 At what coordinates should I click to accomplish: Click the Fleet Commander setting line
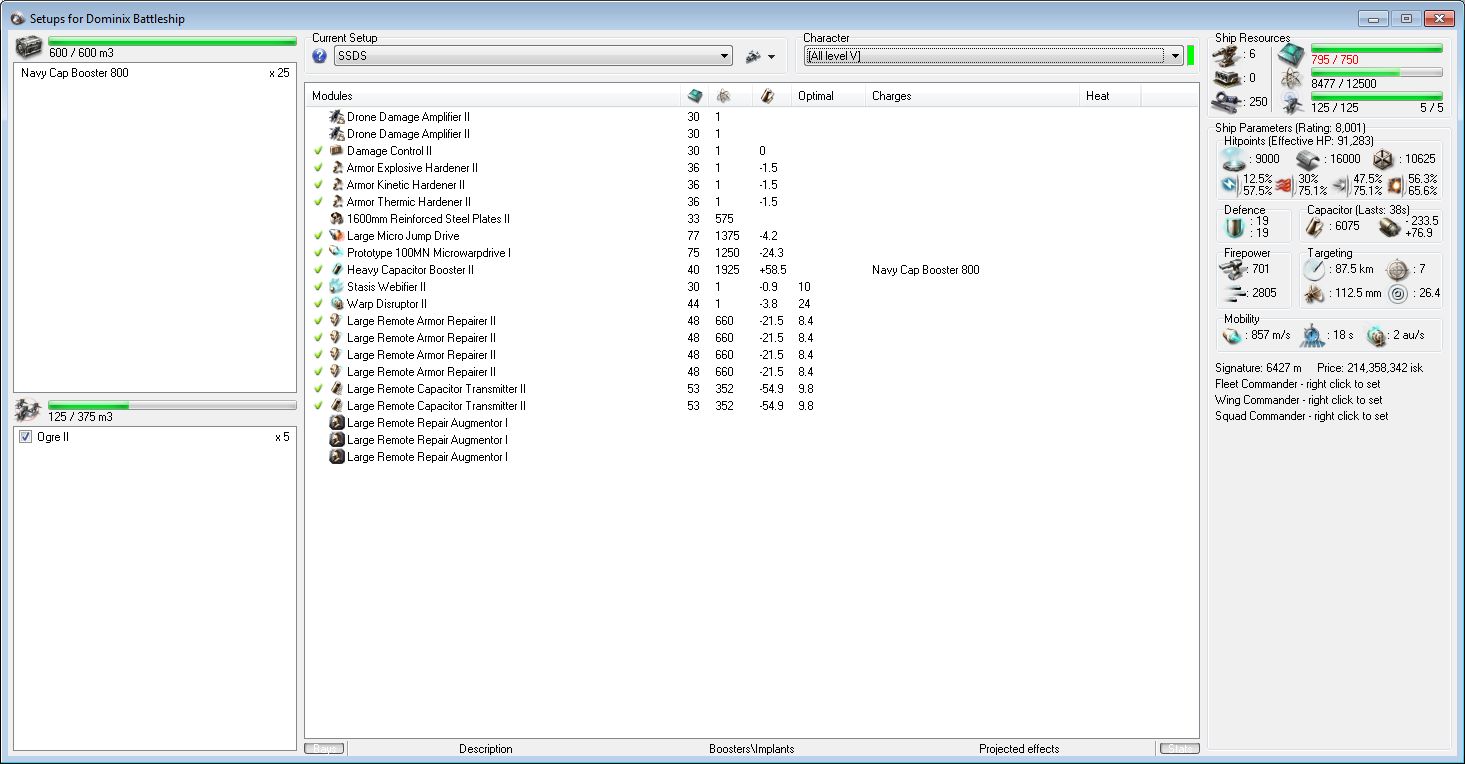click(1298, 384)
